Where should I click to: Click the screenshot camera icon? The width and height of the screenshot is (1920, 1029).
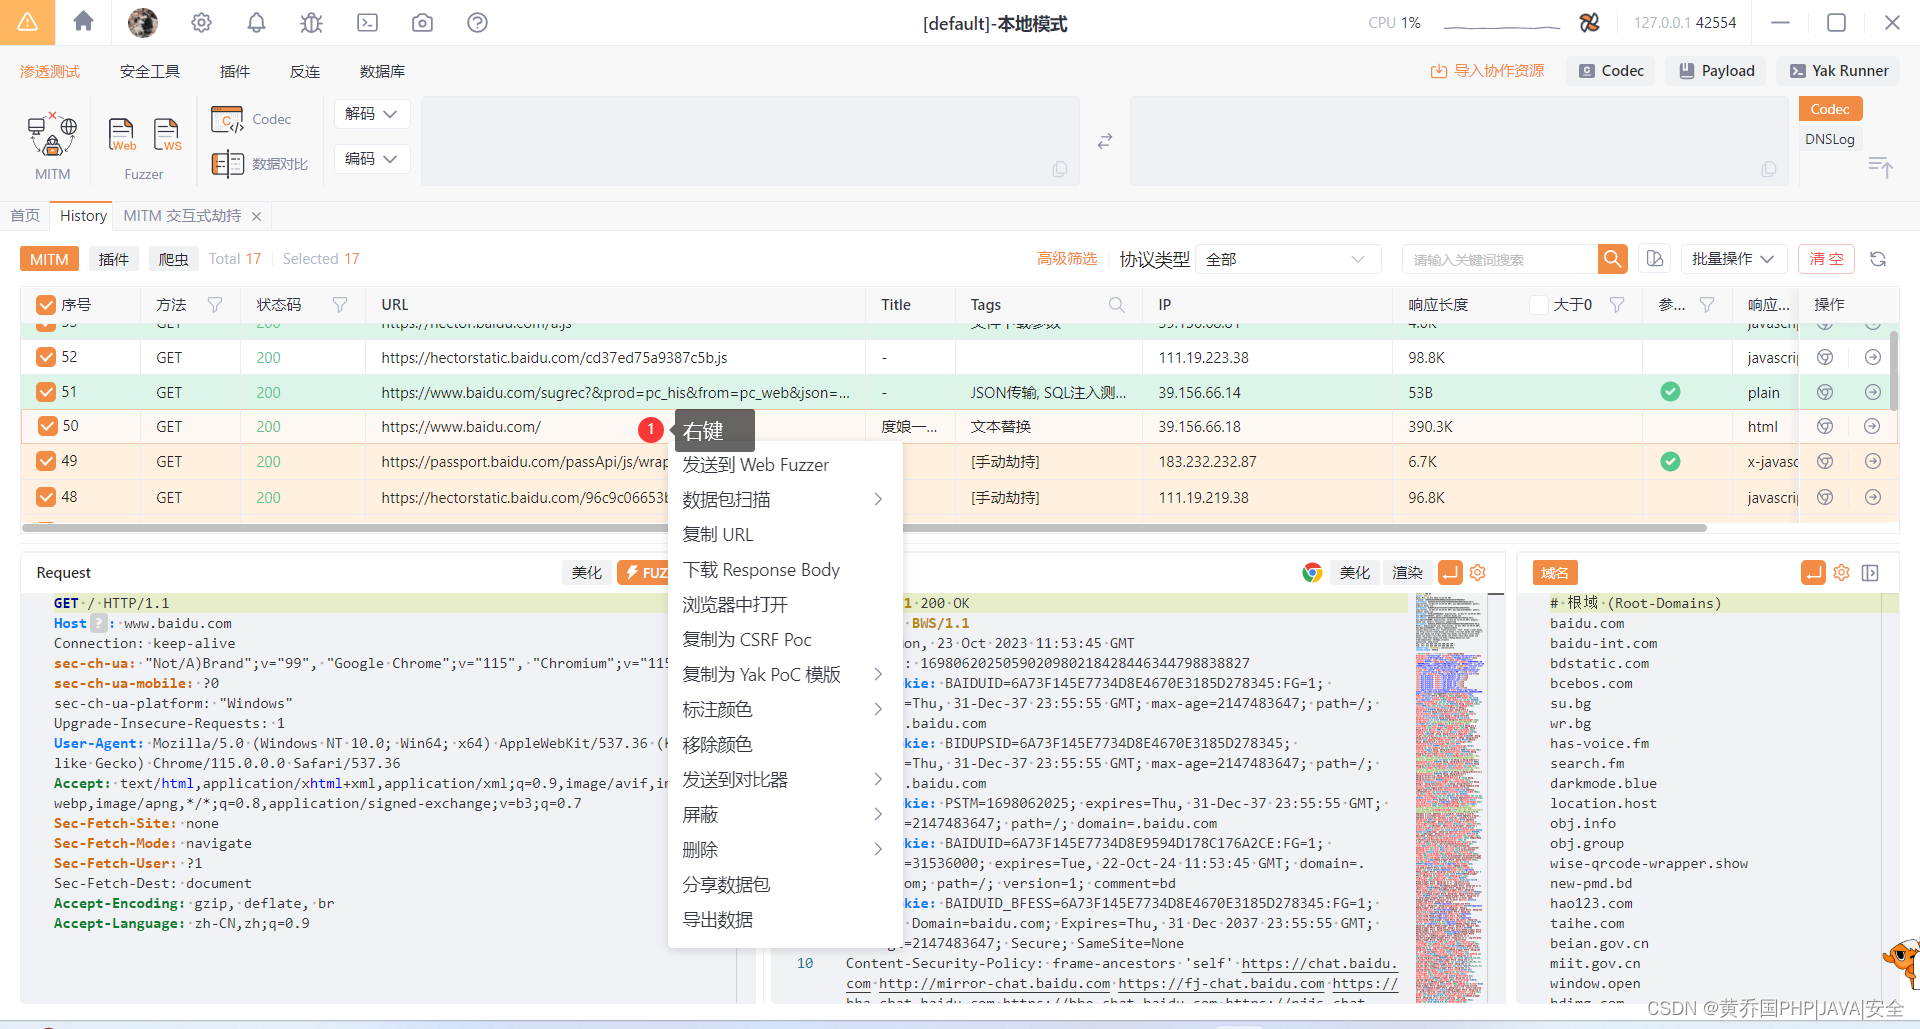pyautogui.click(x=422, y=22)
